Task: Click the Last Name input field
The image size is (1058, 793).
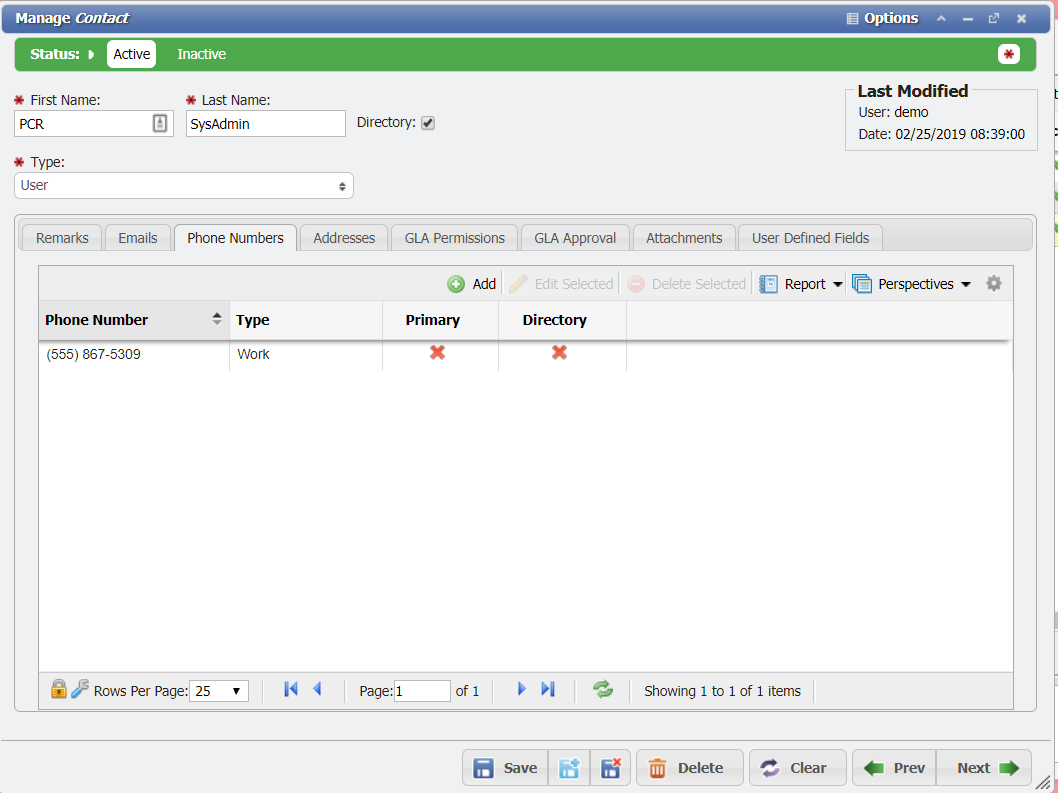Action: [x=265, y=123]
